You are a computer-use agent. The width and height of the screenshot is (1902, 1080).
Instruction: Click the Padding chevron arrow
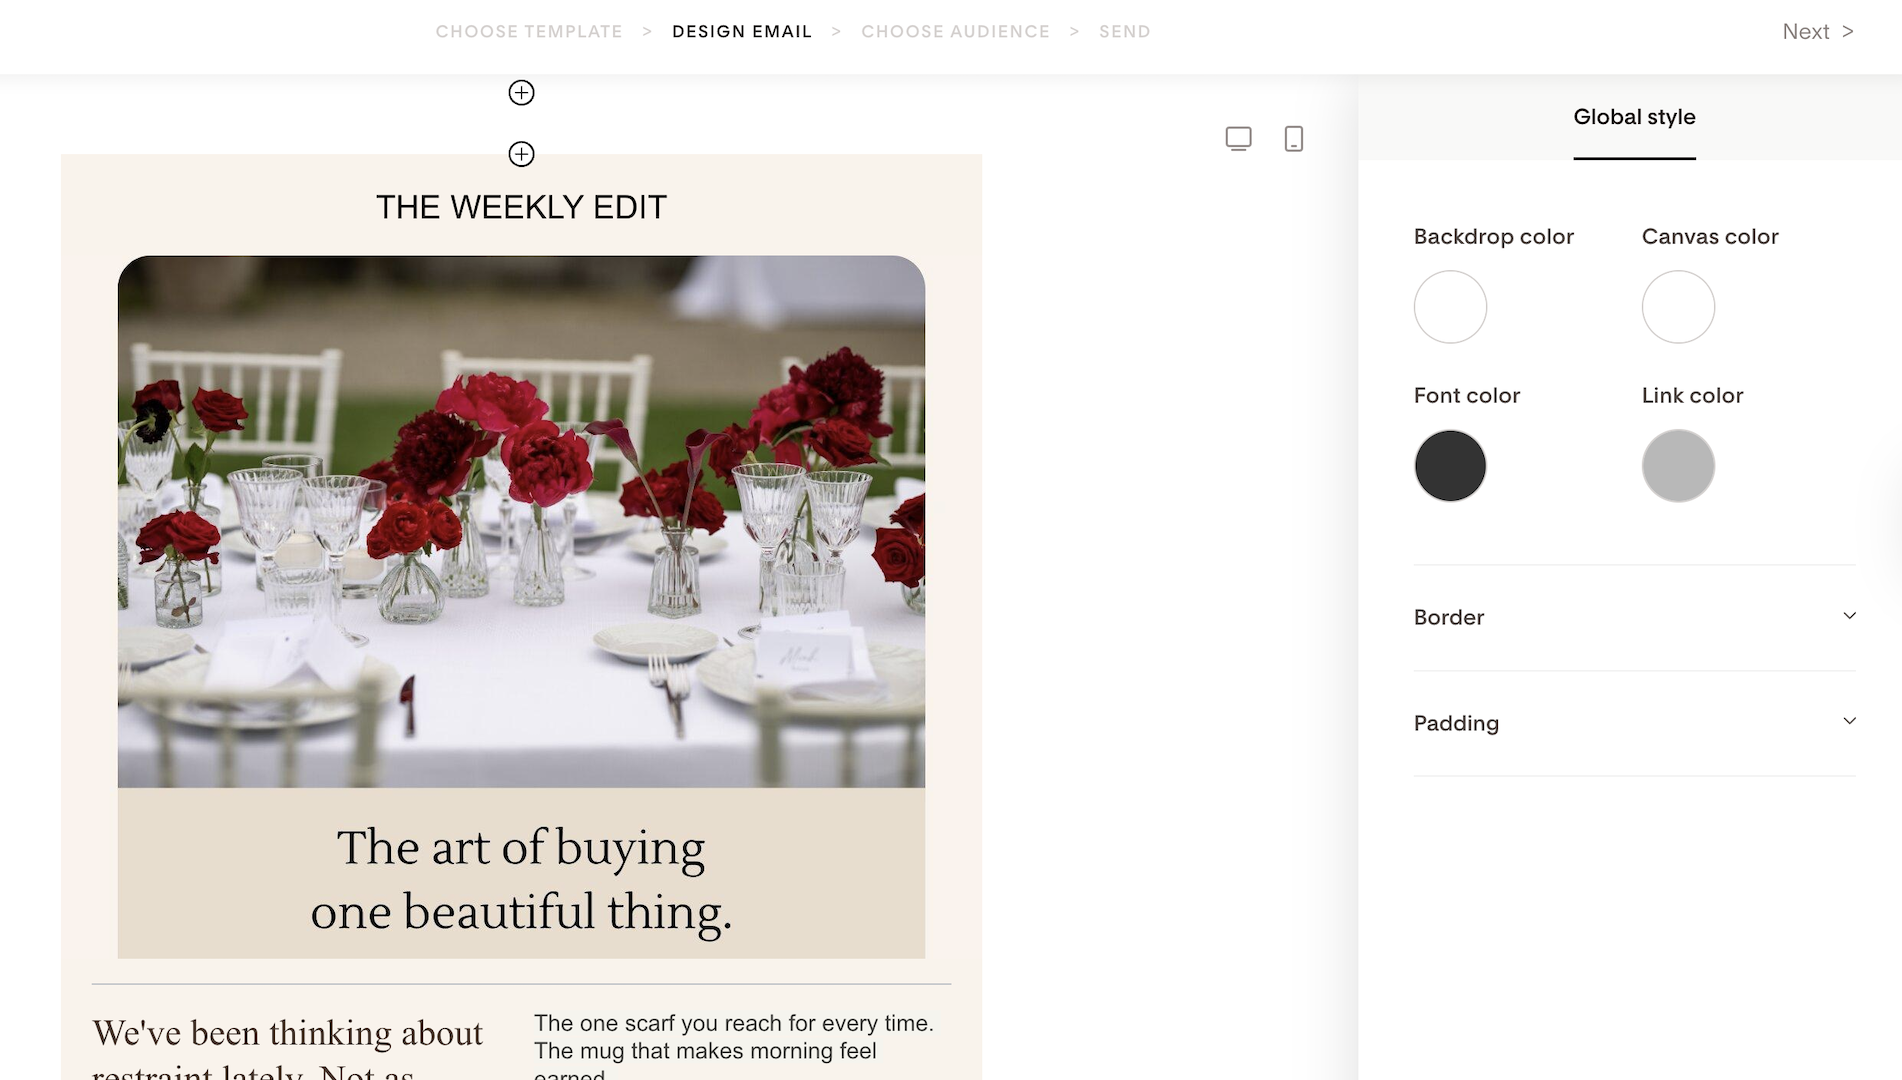pos(1849,721)
